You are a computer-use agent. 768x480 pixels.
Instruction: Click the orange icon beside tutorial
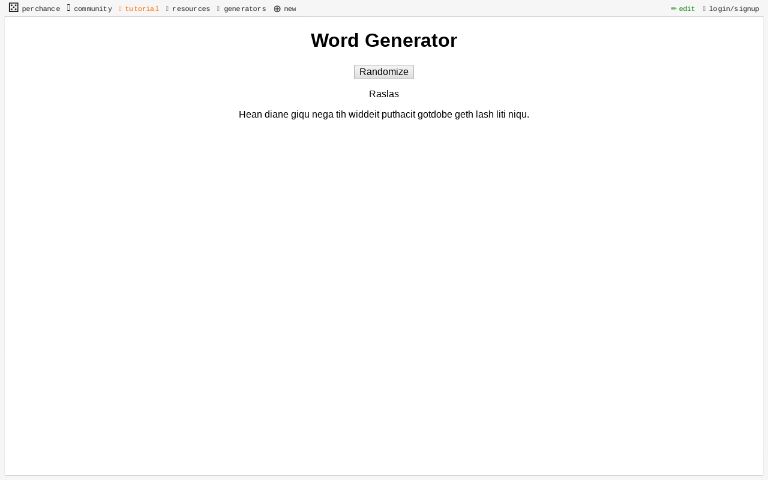click(x=120, y=9)
